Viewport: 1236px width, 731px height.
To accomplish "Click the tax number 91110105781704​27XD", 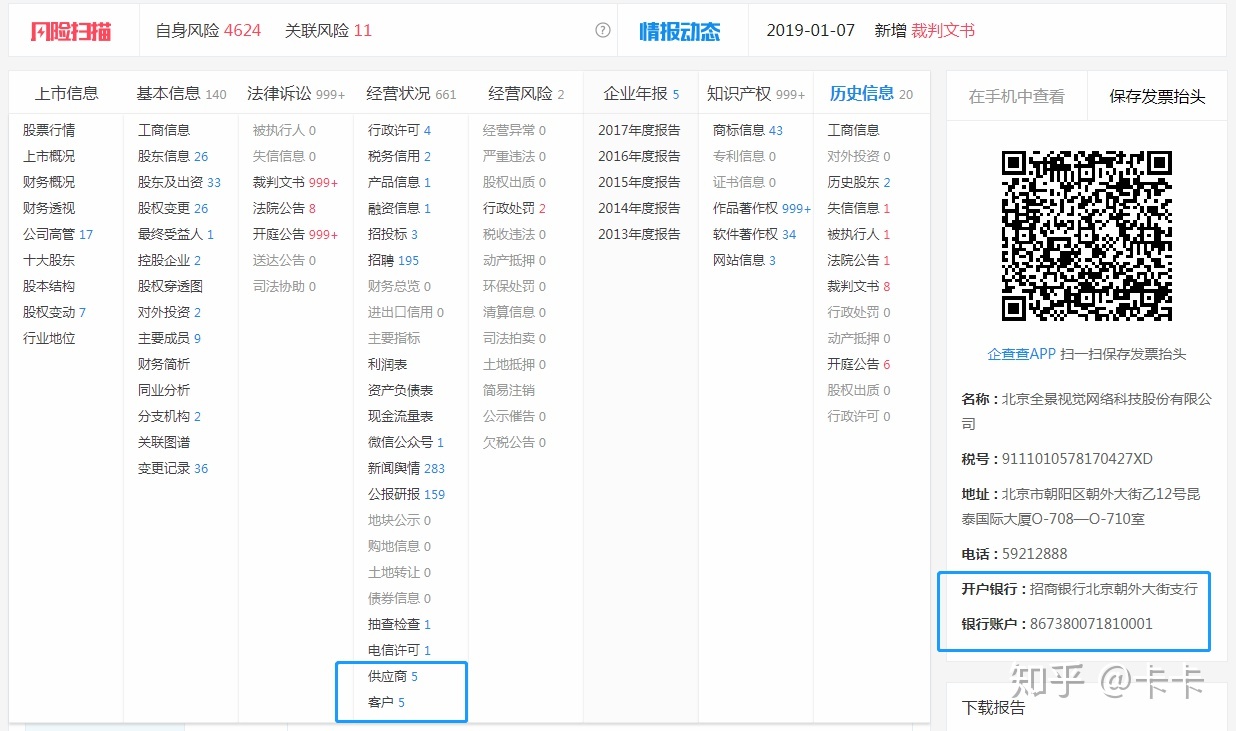I will (x=1078, y=459).
